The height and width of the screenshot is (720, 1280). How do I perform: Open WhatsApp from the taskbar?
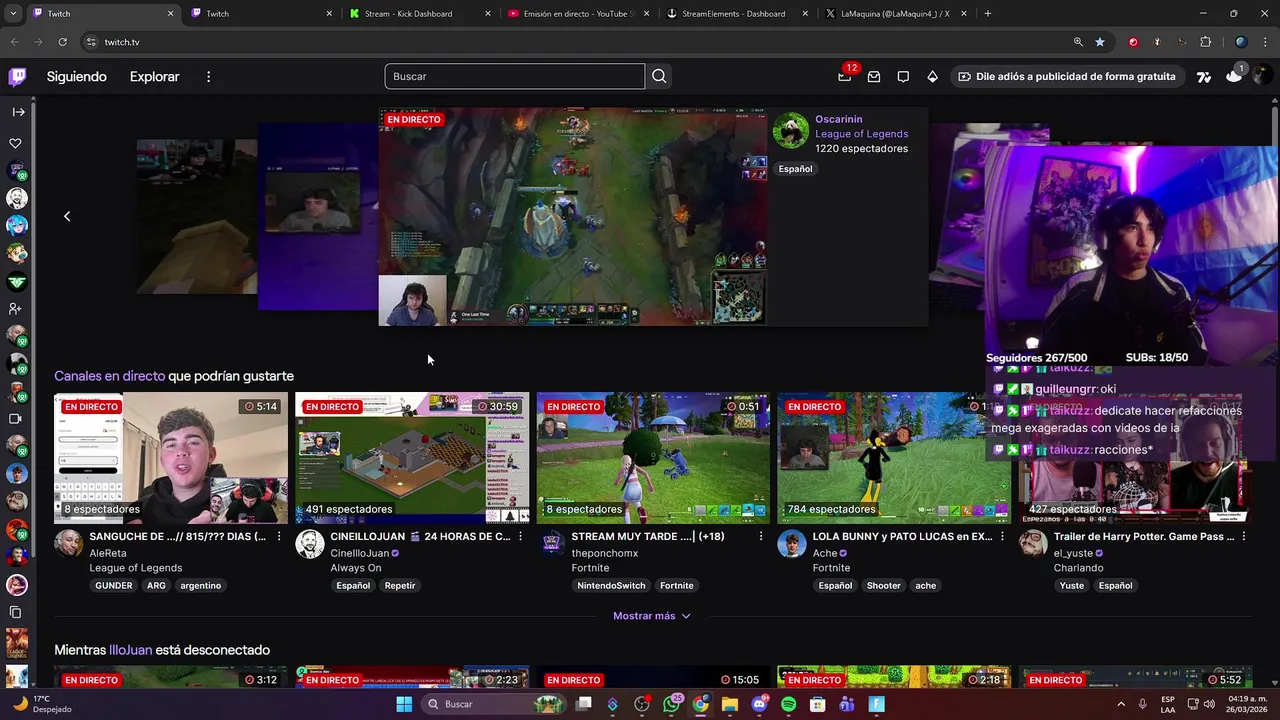pyautogui.click(x=671, y=704)
